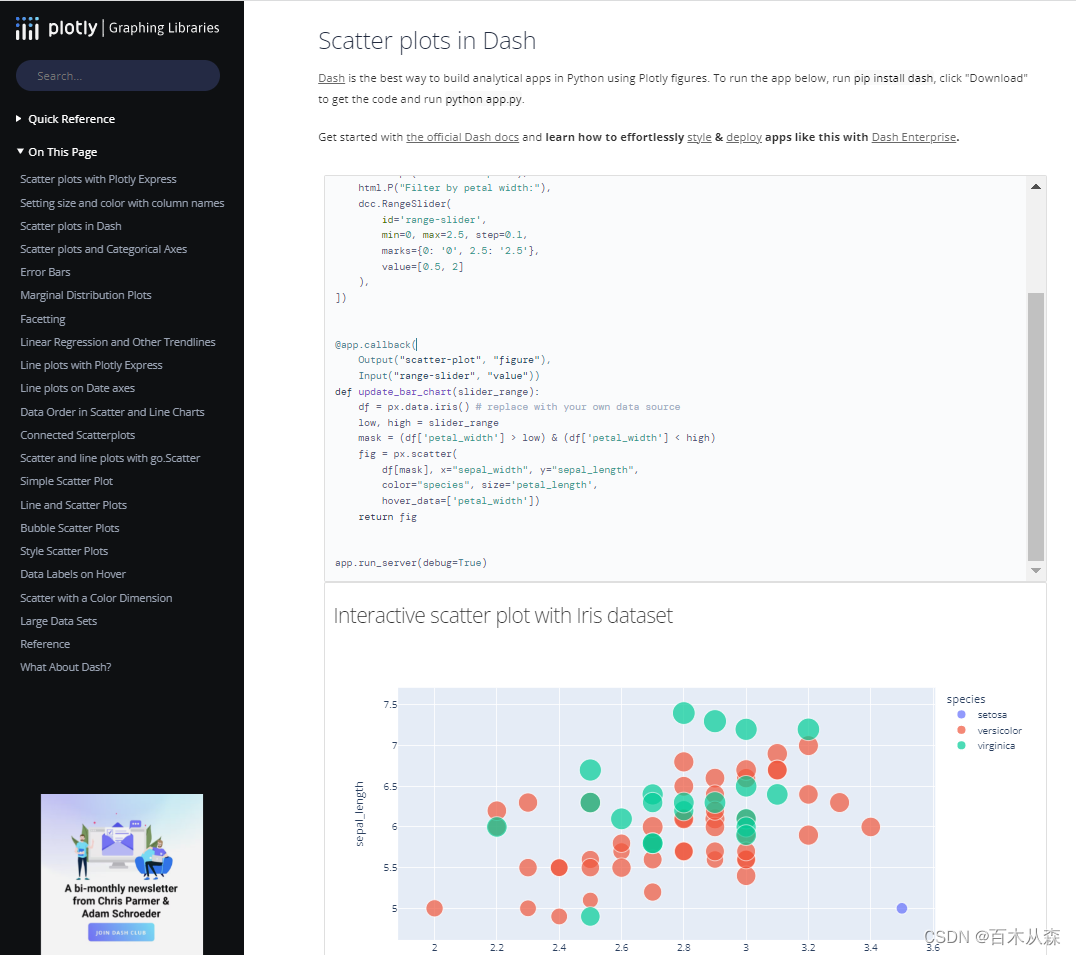The image size is (1076, 955).
Task: Open Scatter plots with Plotly Express link
Action: (98, 179)
